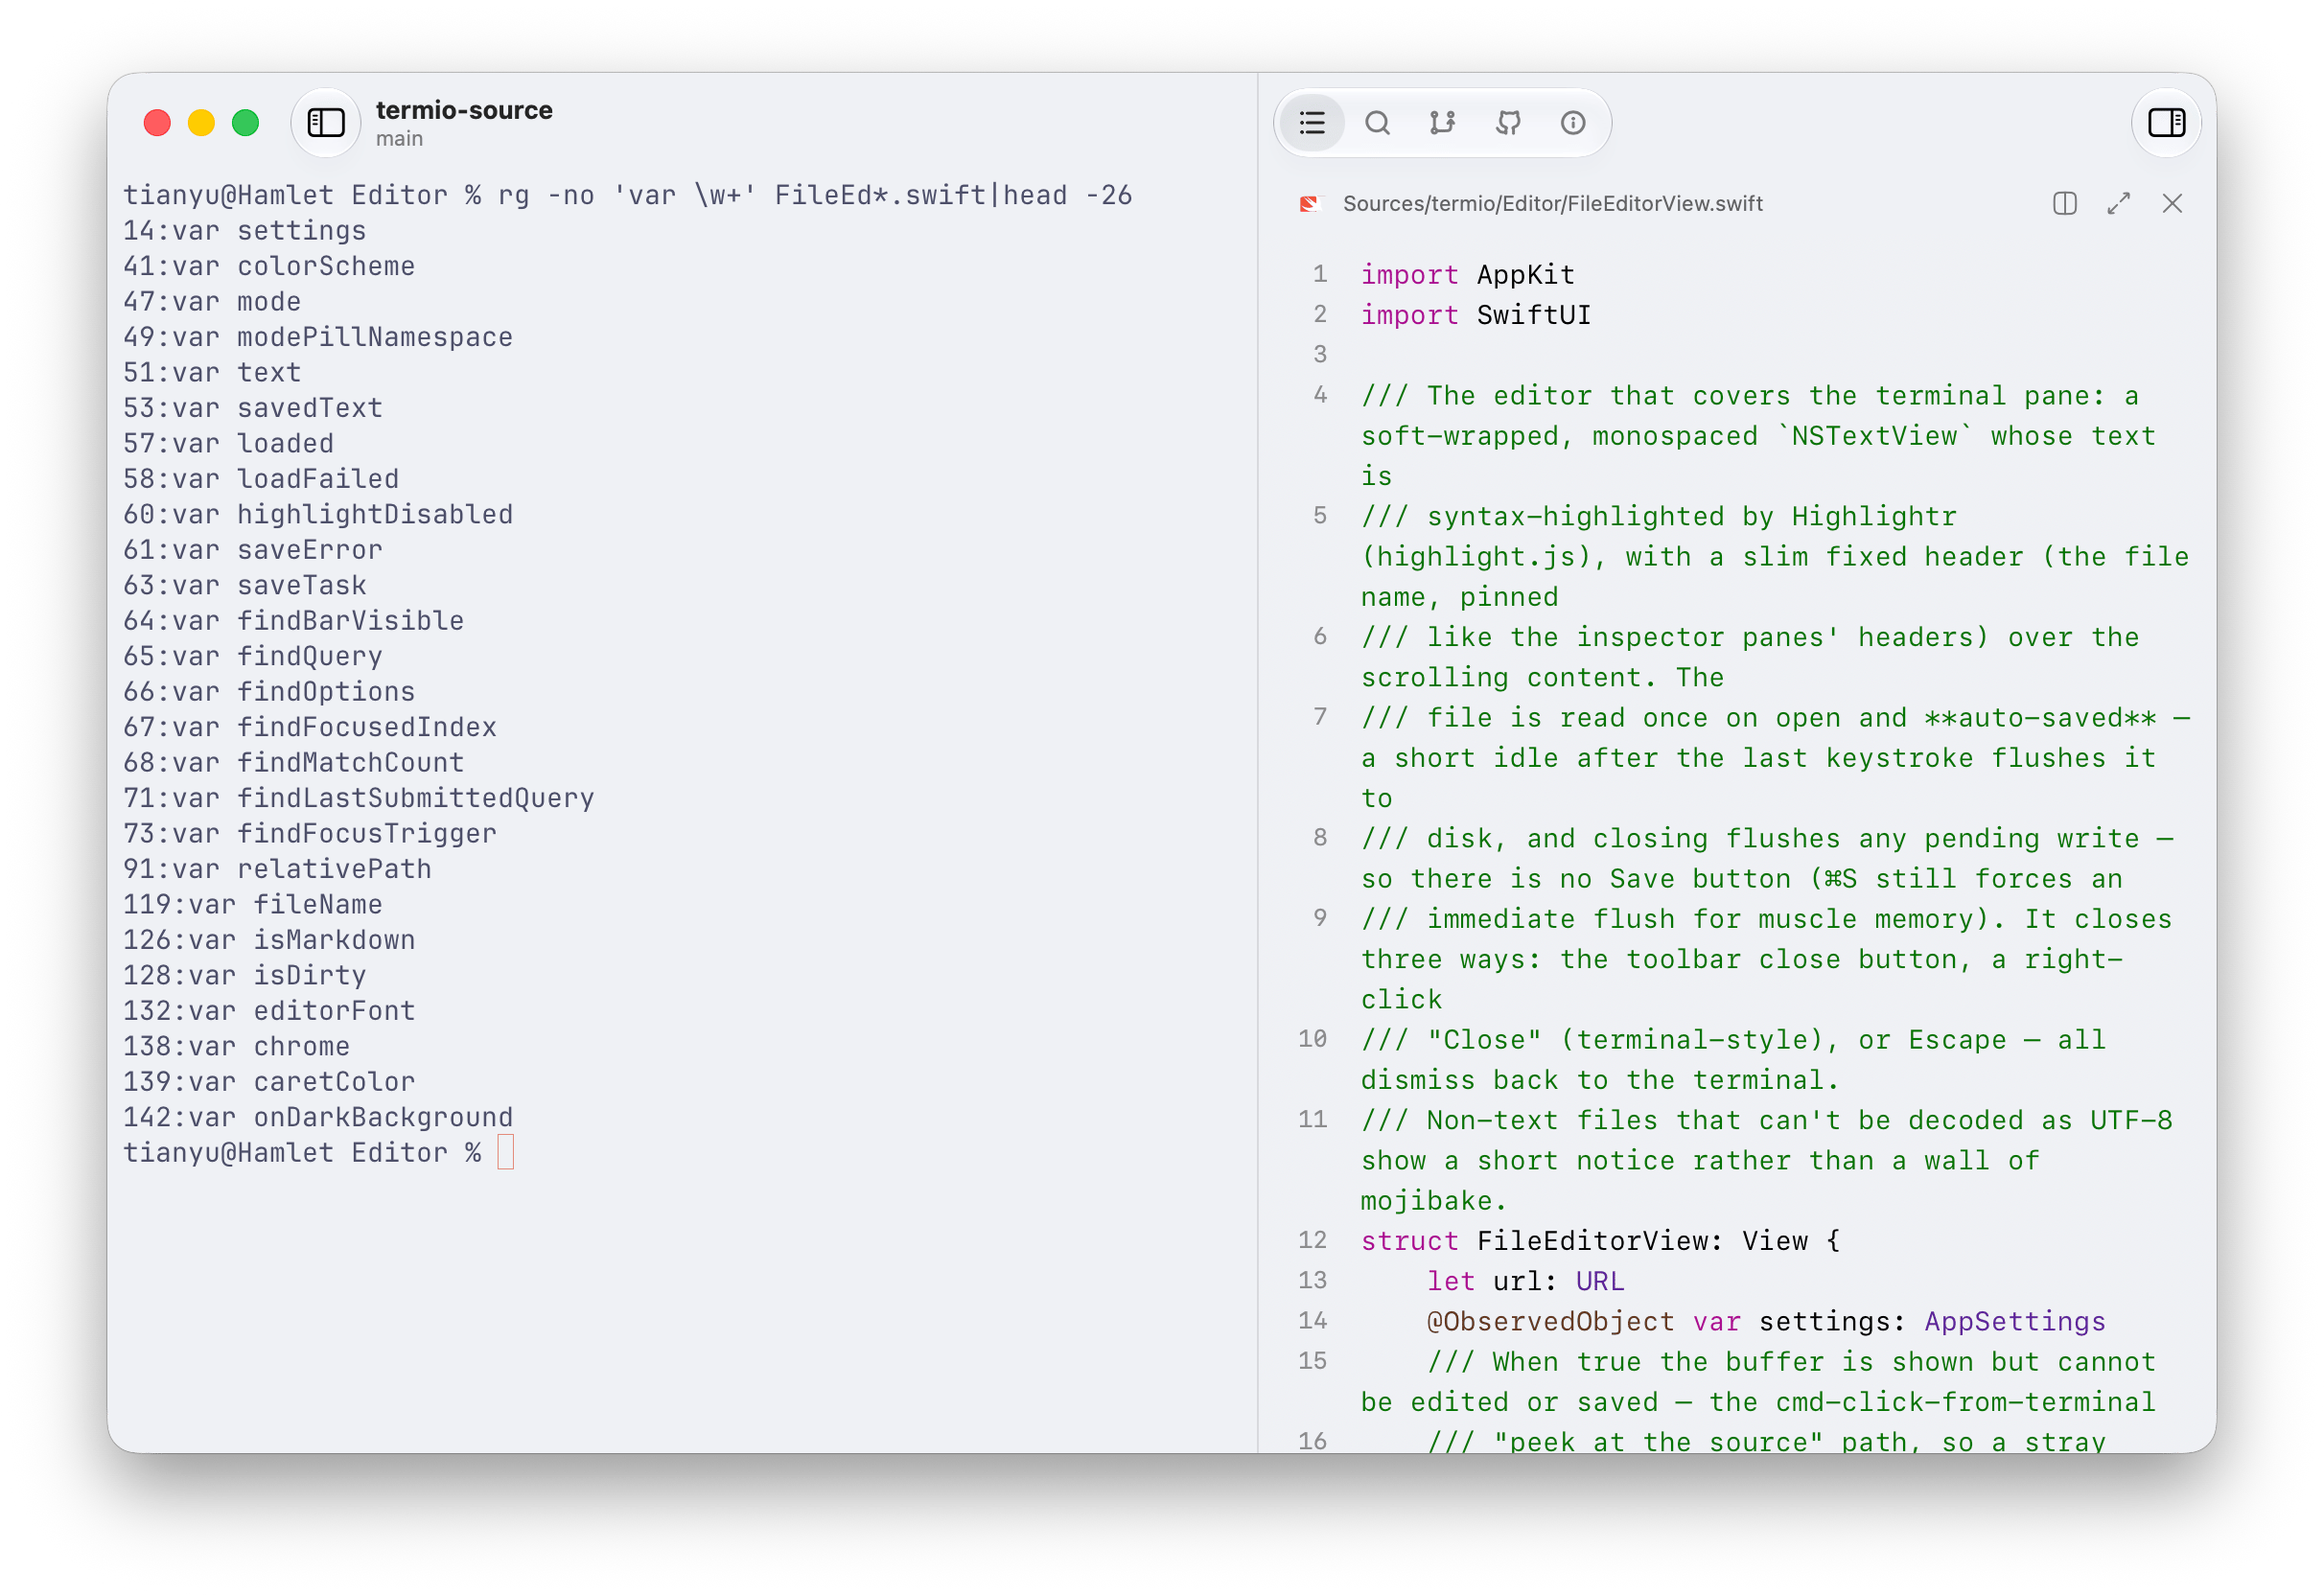The image size is (2324, 1595).
Task: Click the termio-source window title
Action: tap(464, 110)
